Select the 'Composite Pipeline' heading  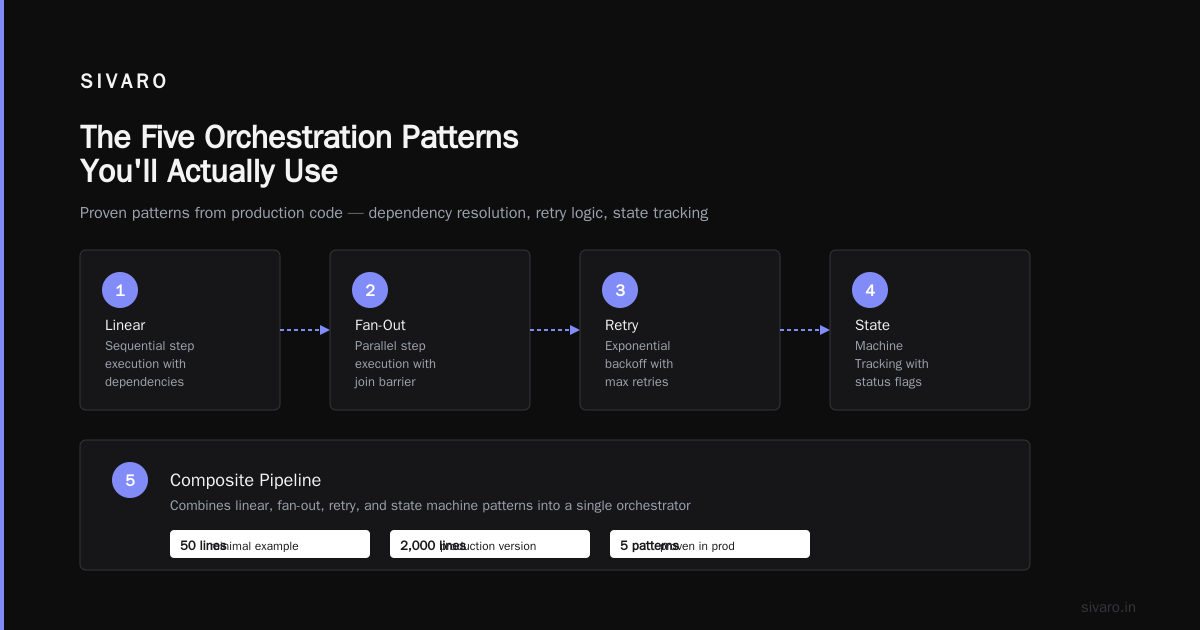click(x=246, y=480)
